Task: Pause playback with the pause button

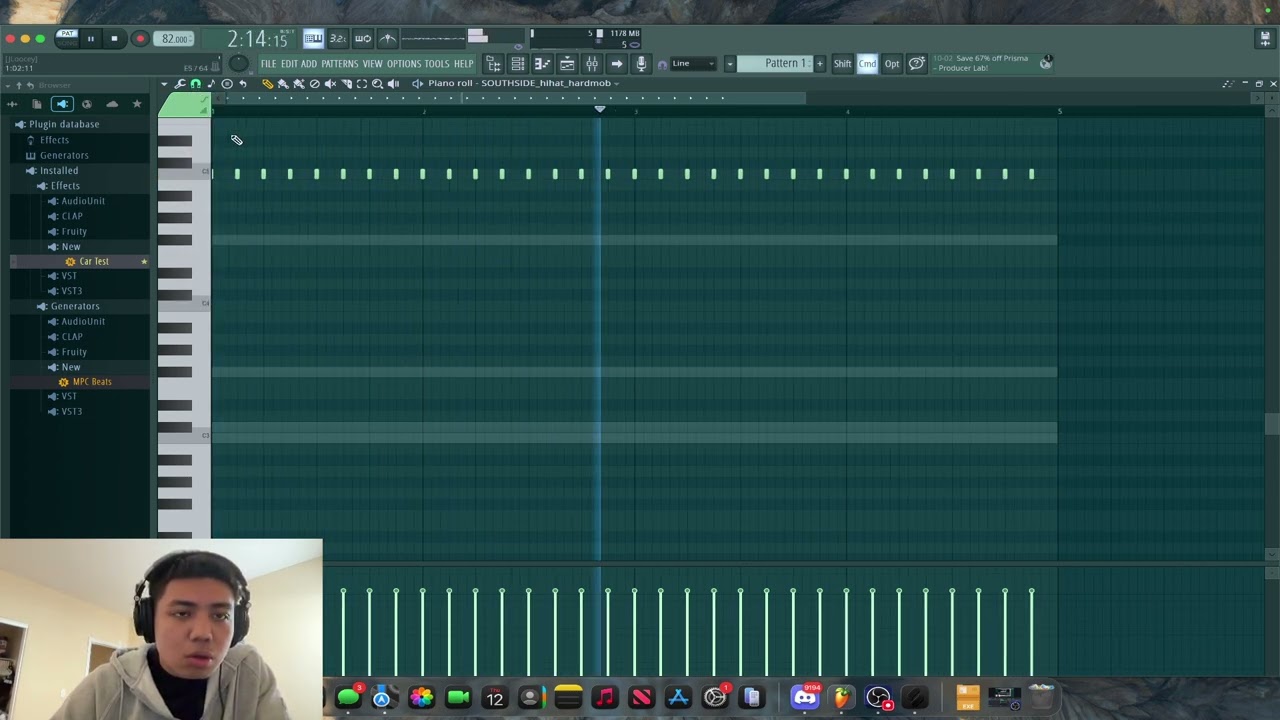Action: coord(90,39)
